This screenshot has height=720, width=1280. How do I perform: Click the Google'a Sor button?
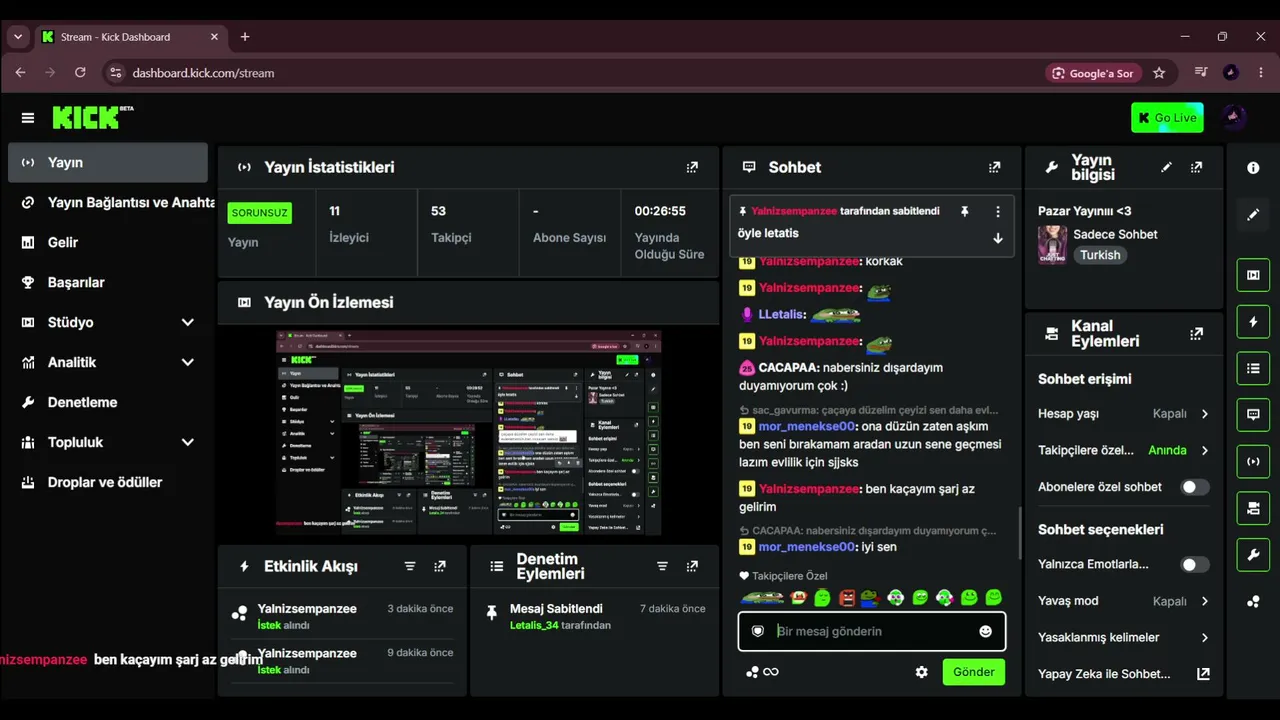1092,73
